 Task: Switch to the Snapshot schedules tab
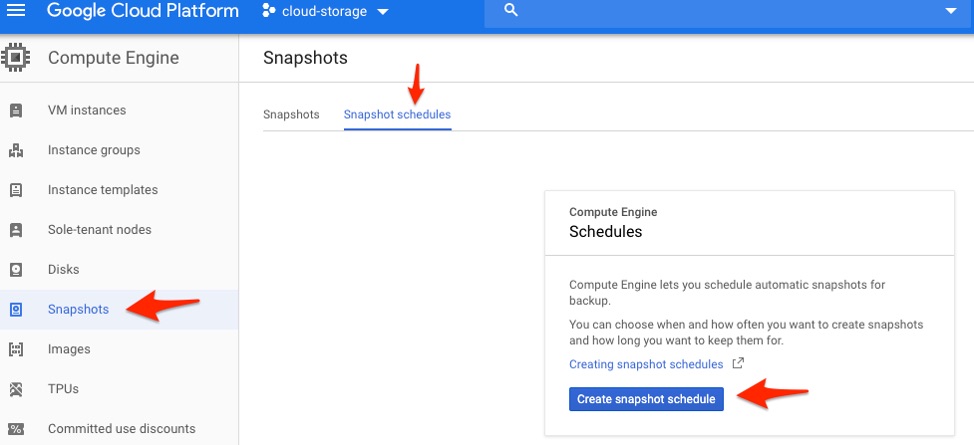pyautogui.click(x=397, y=115)
